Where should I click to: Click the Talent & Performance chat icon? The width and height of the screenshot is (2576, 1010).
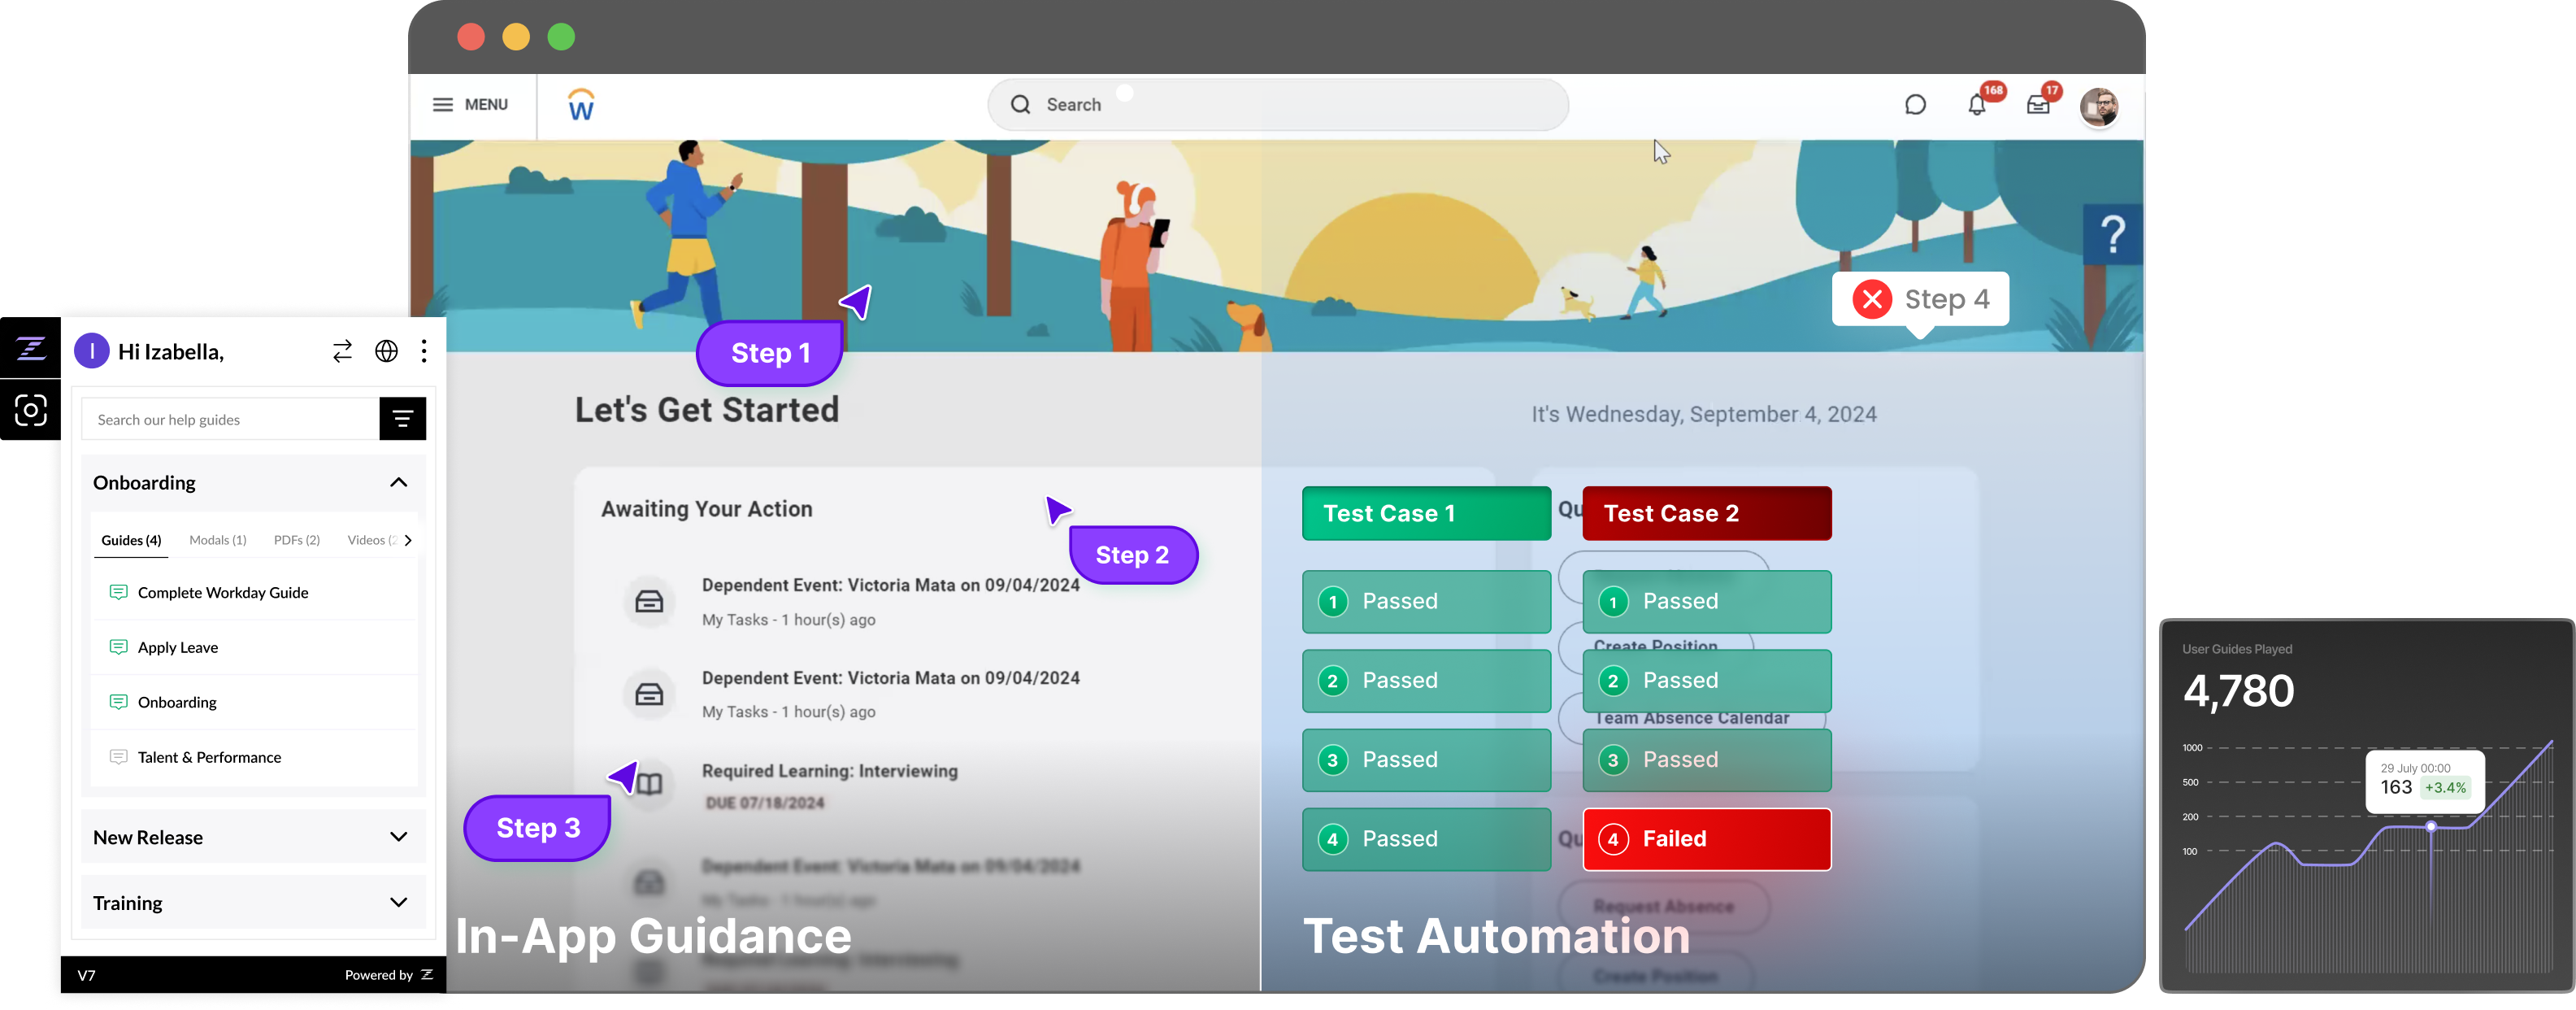[x=118, y=758]
